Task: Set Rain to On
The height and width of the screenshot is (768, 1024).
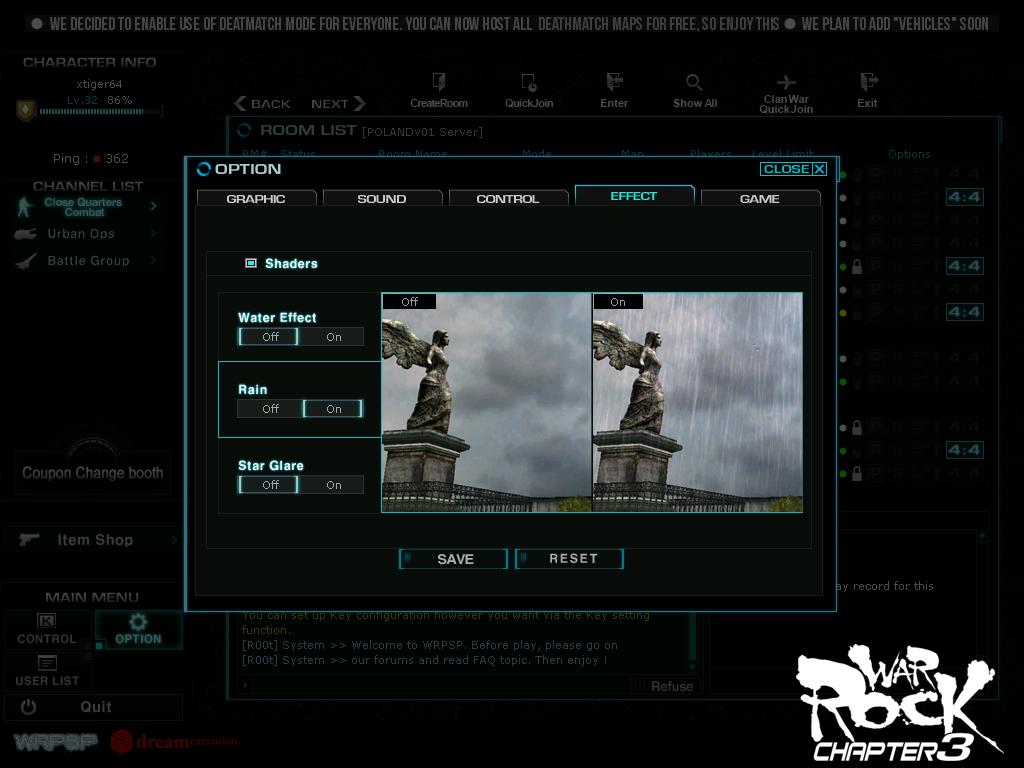Action: tap(333, 409)
